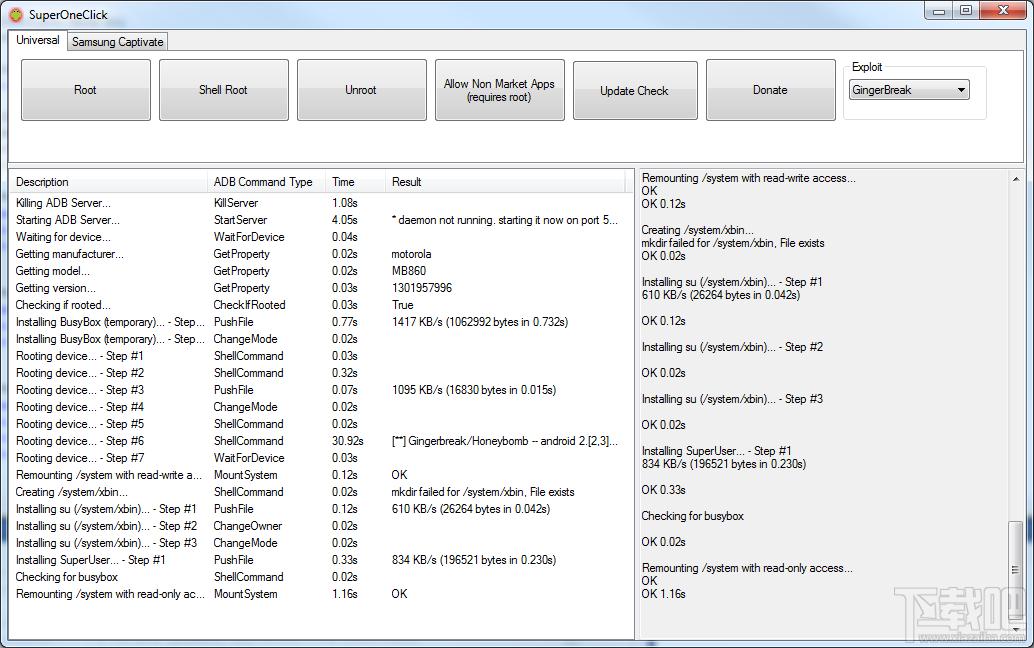Screen dimensions: 1034x648
Task: Click the Unroot button
Action: tap(361, 90)
